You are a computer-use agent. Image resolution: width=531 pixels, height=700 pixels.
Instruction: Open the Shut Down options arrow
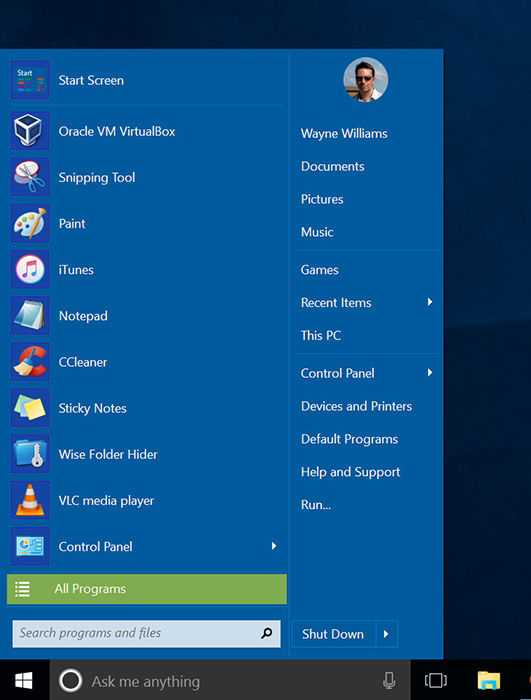coord(386,633)
